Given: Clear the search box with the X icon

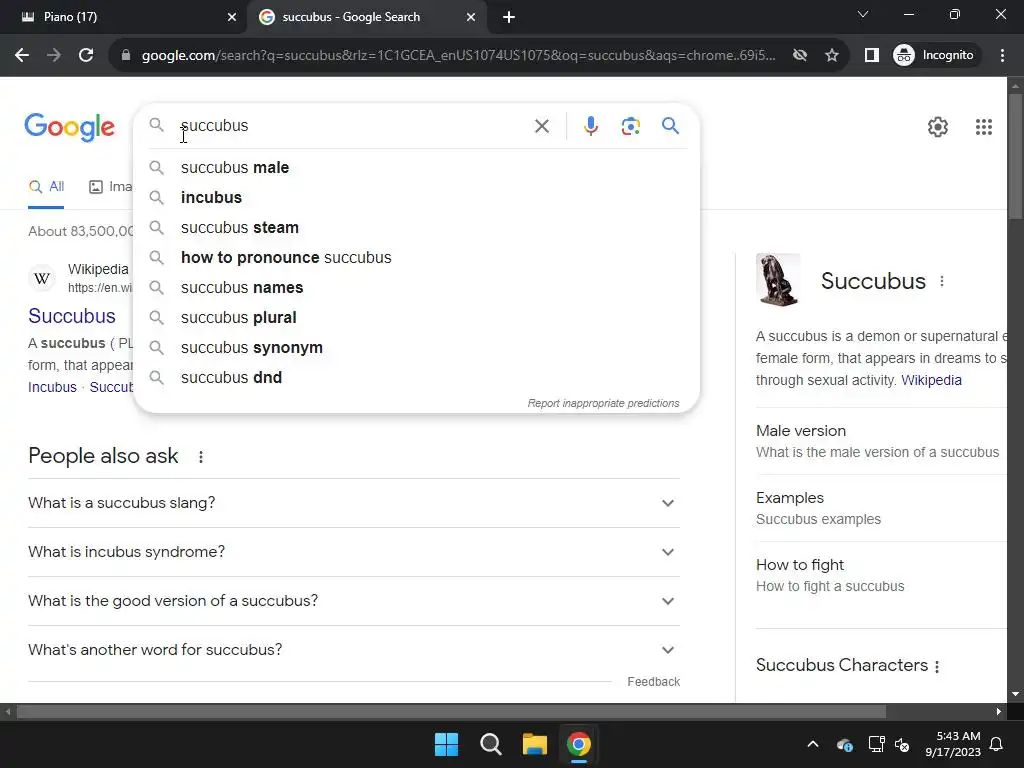Looking at the screenshot, I should 541,126.
